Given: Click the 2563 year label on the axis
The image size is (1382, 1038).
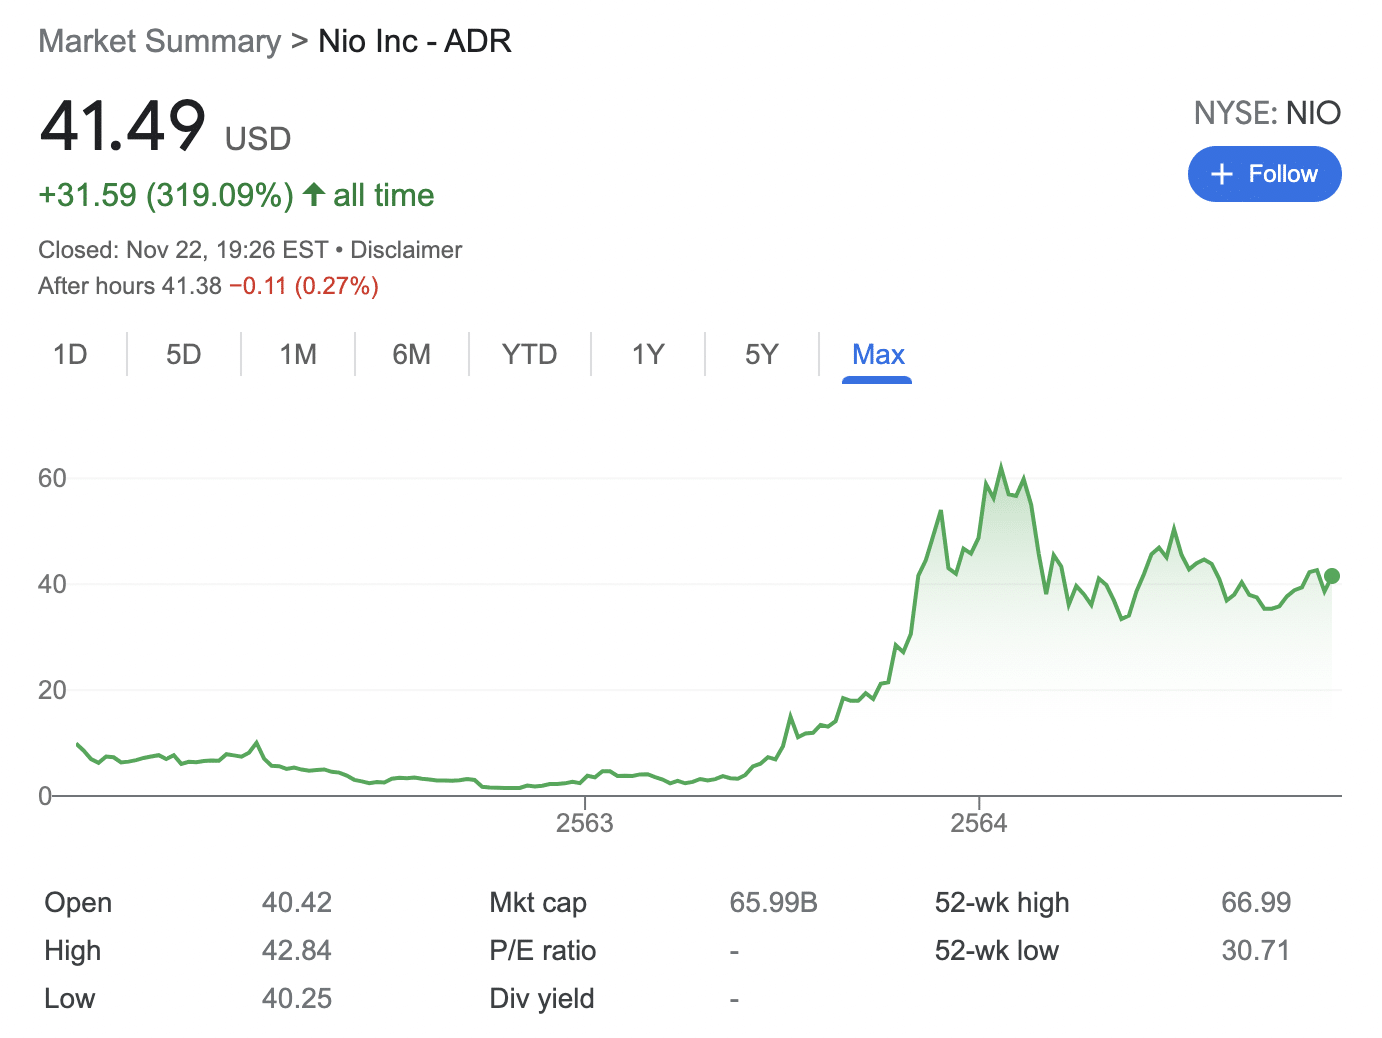Looking at the screenshot, I should (585, 823).
